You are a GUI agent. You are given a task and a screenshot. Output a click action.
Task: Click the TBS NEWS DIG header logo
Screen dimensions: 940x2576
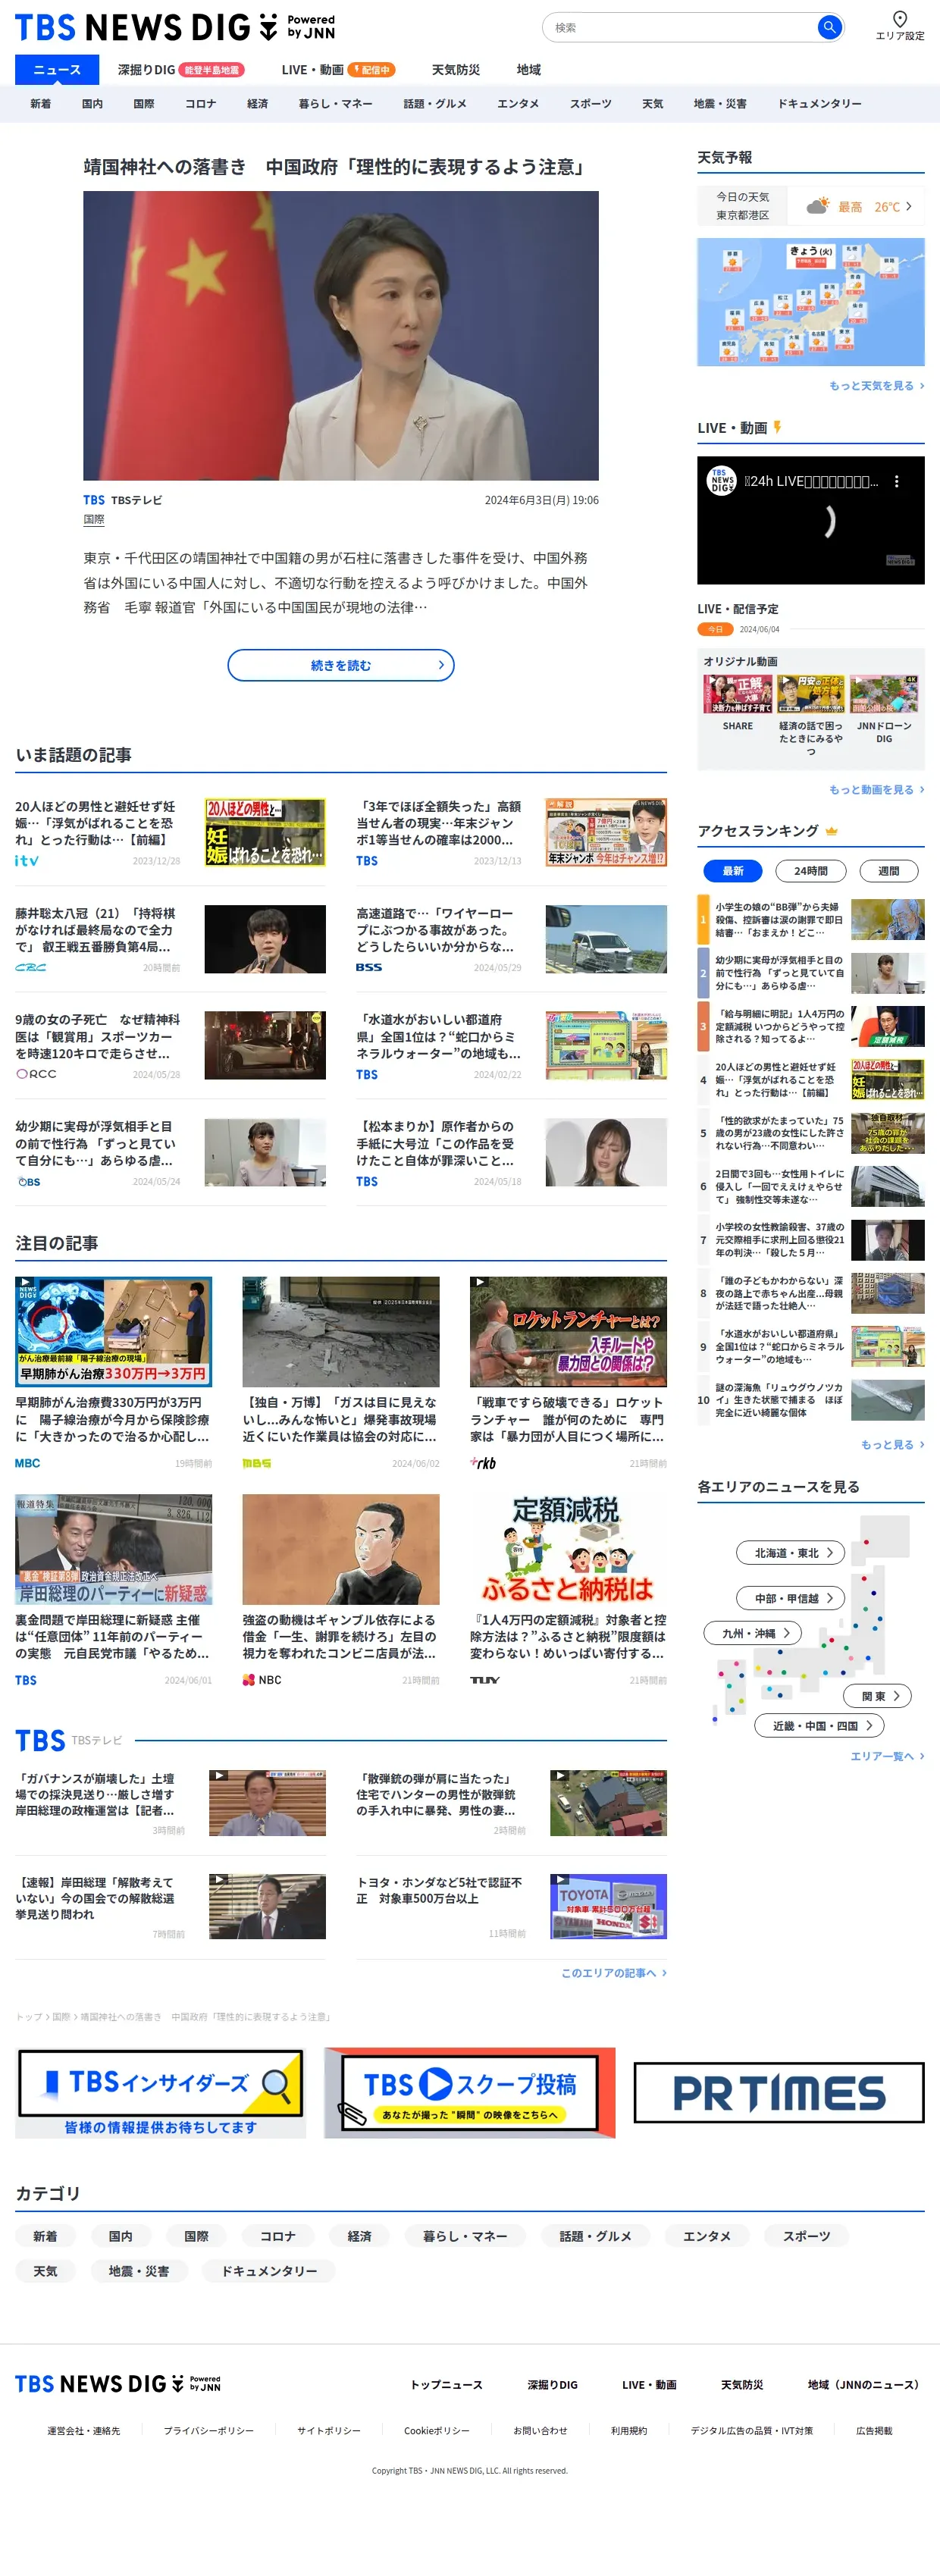click(175, 27)
